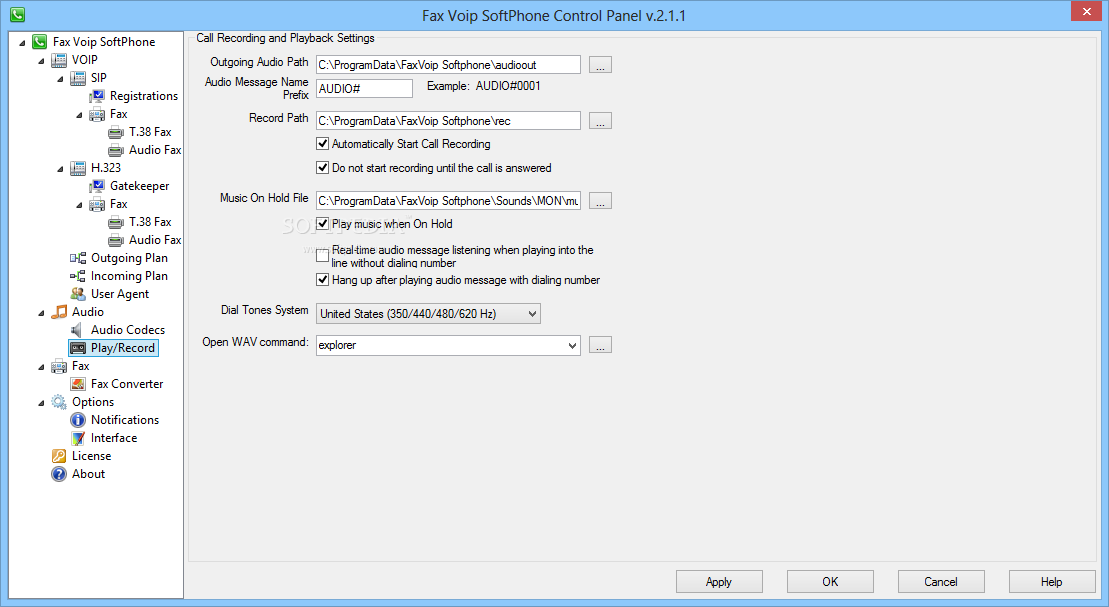The width and height of the screenshot is (1109, 607).
Task: Click the SIP node icon
Action: (x=78, y=78)
